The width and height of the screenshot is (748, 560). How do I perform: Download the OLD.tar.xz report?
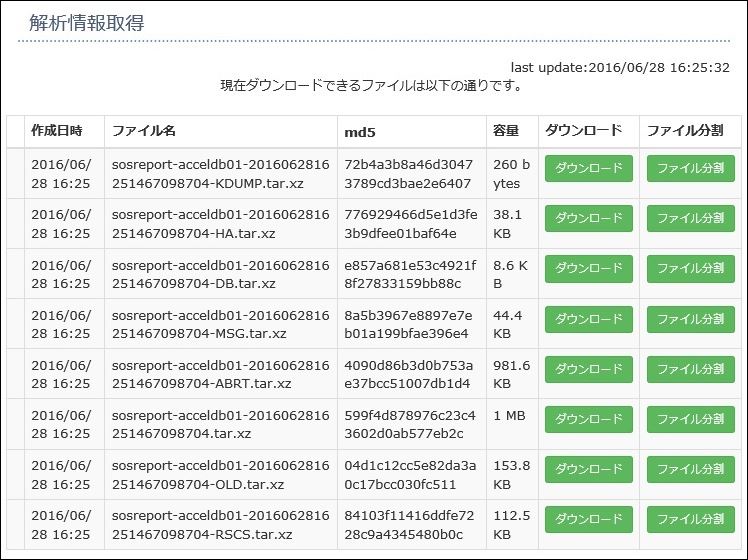(589, 469)
